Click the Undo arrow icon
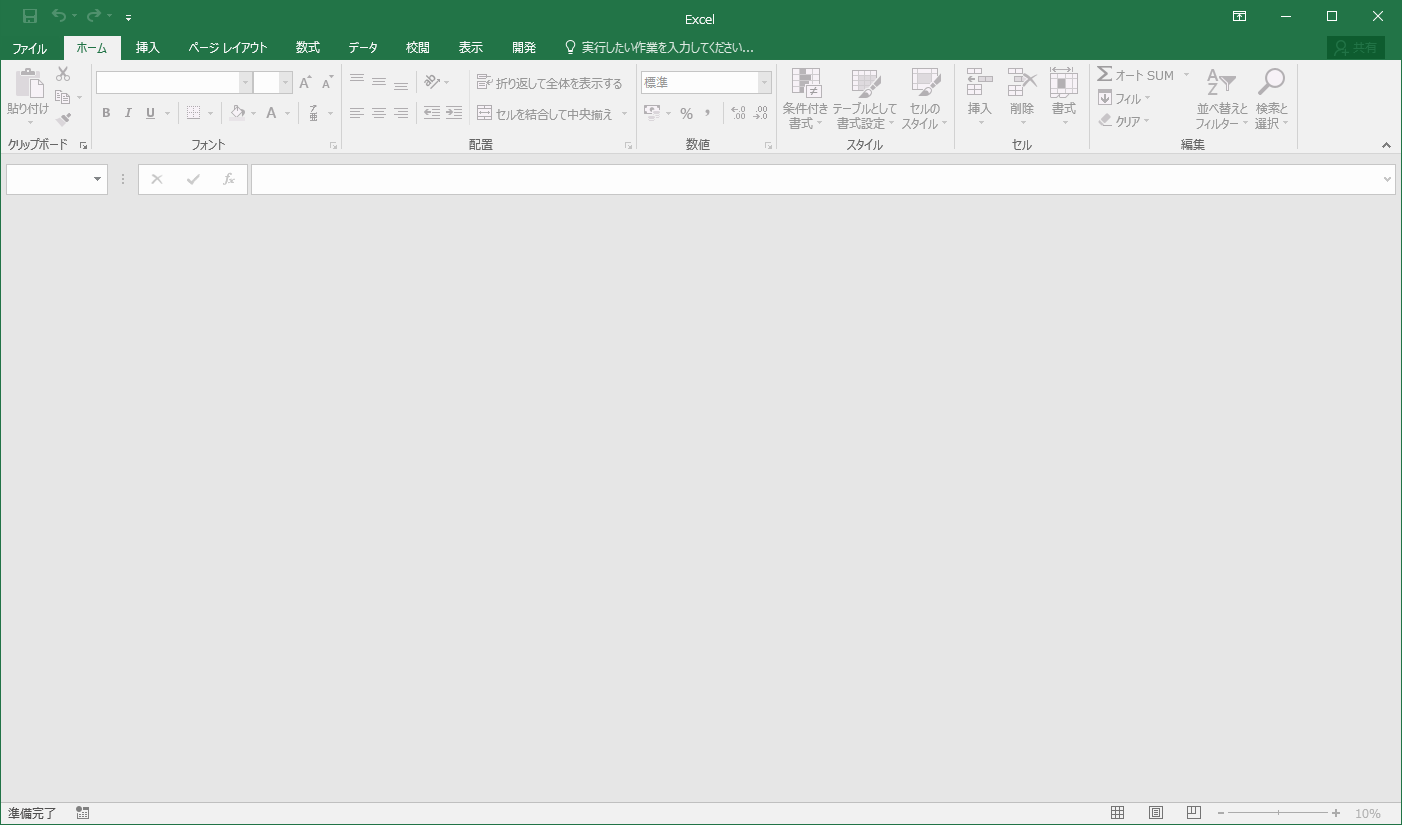Image resolution: width=1402 pixels, height=825 pixels. click(x=59, y=16)
